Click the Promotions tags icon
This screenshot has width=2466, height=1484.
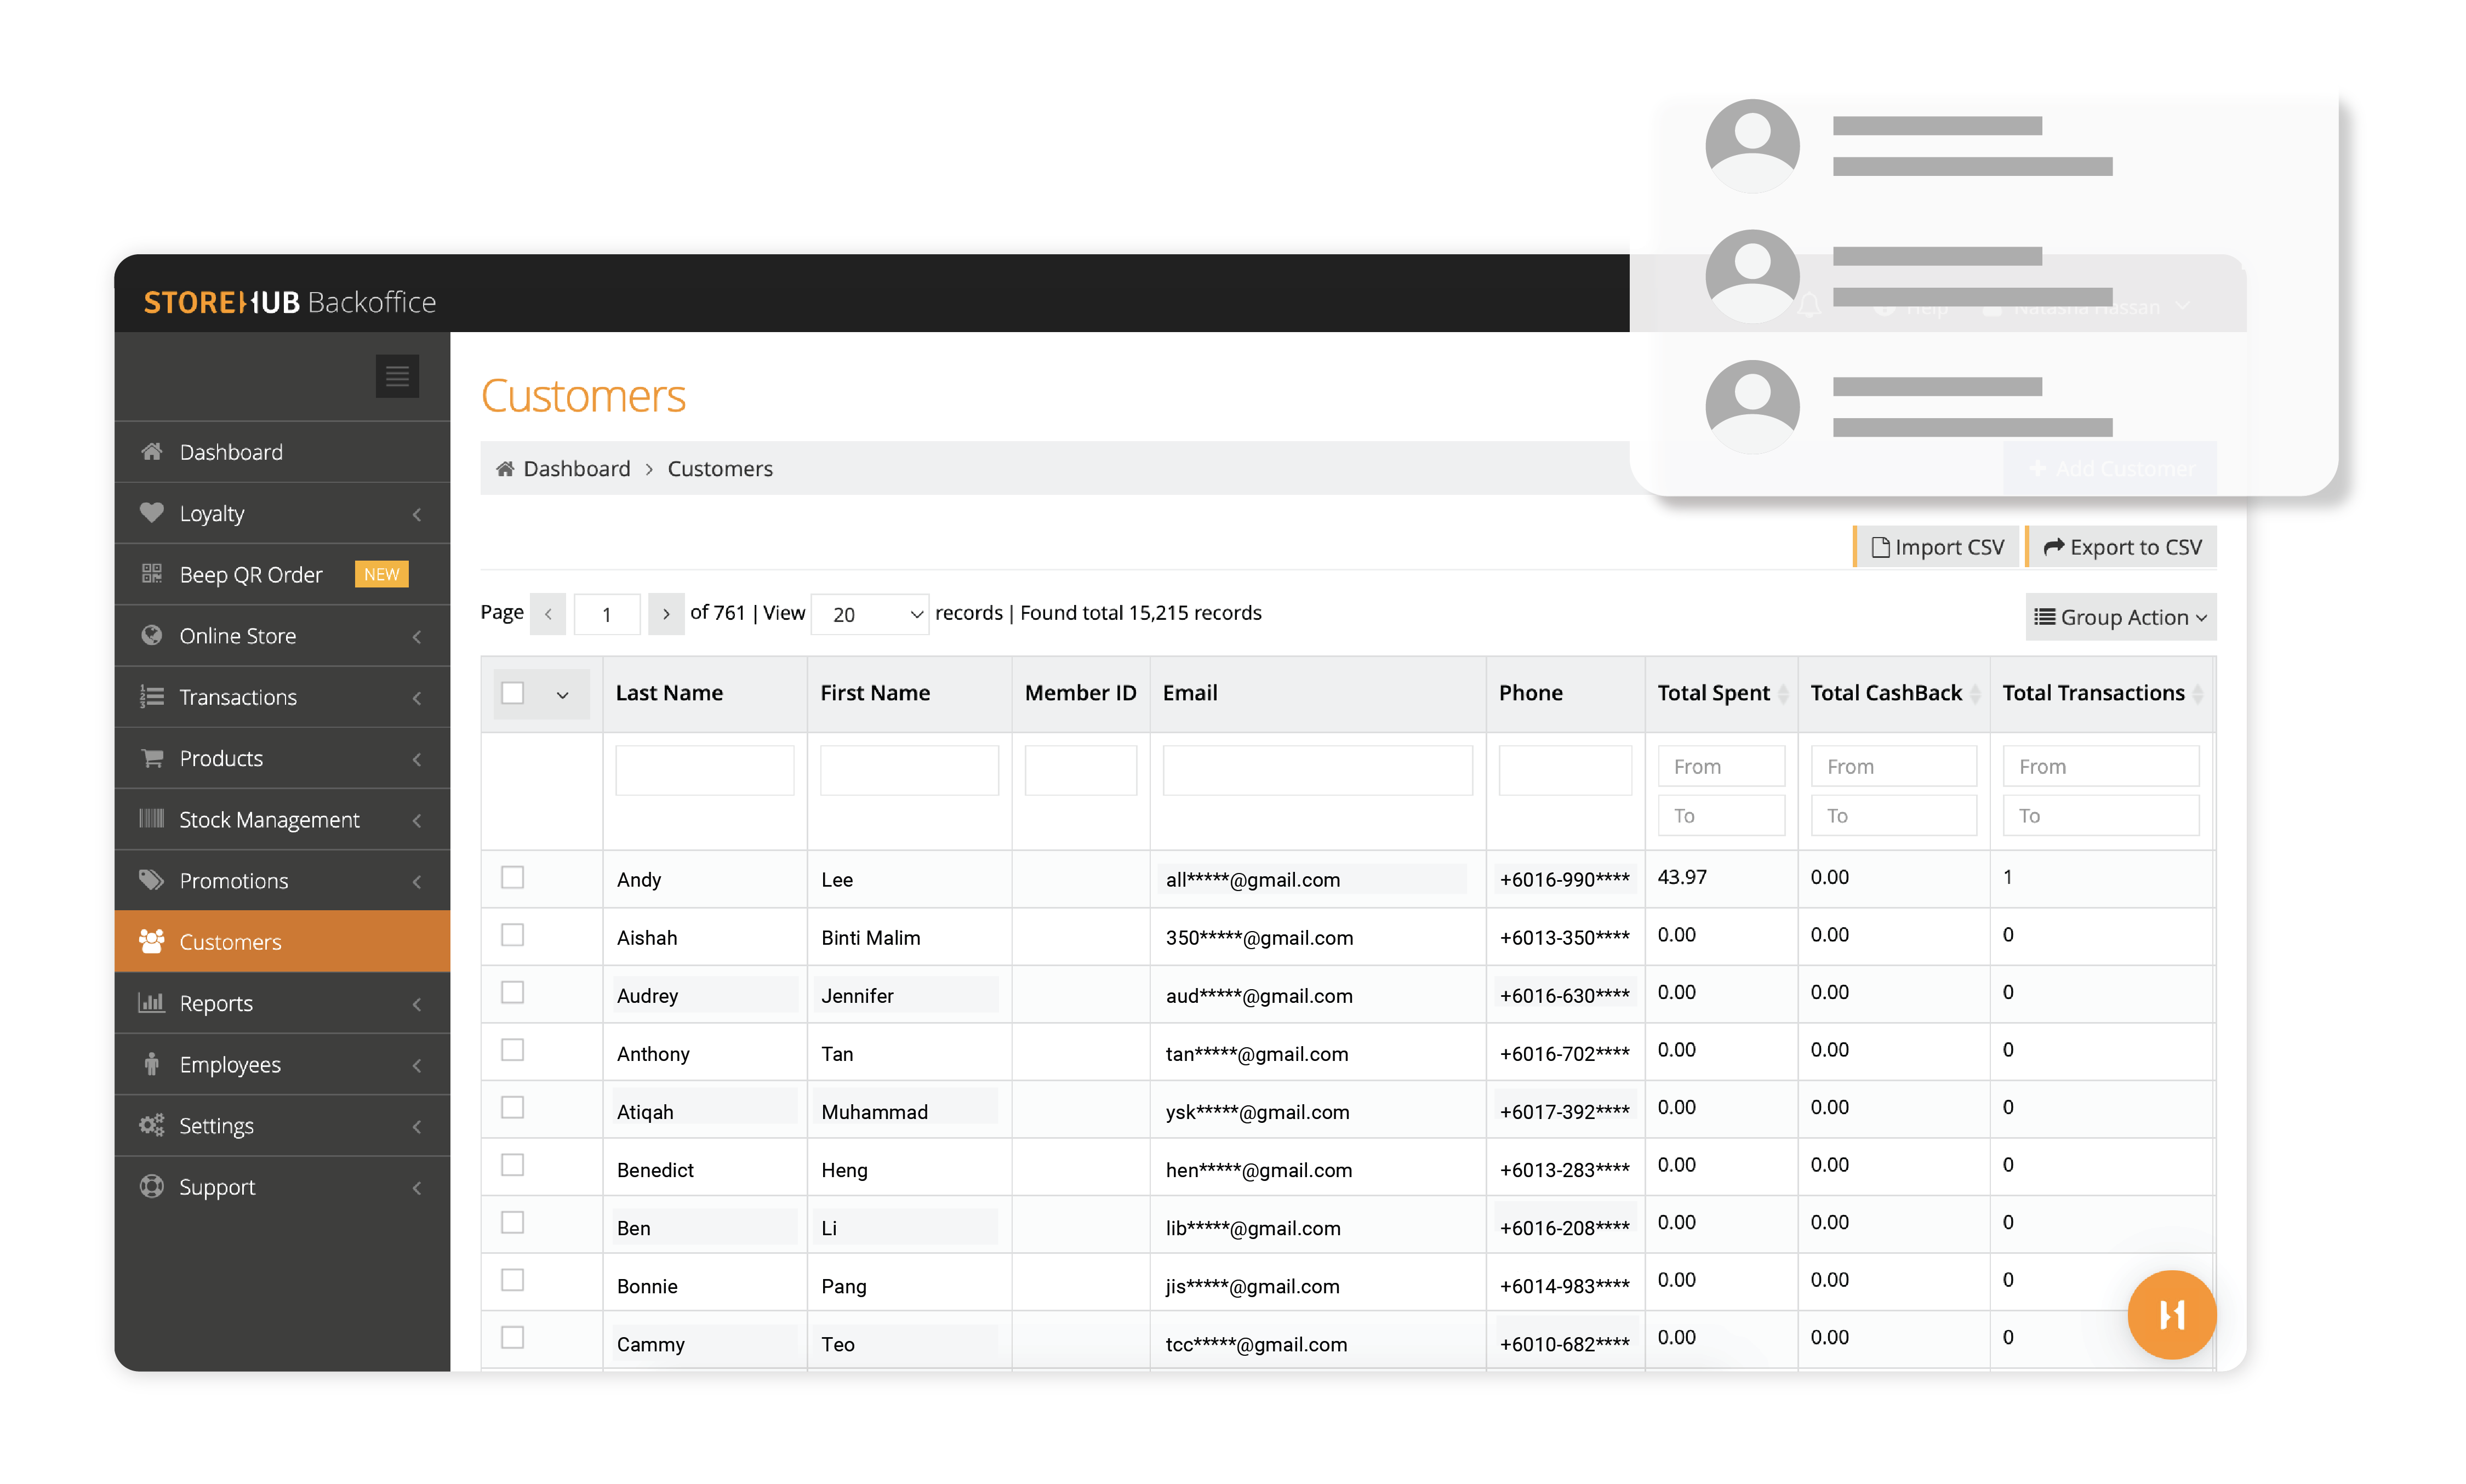tap(151, 879)
